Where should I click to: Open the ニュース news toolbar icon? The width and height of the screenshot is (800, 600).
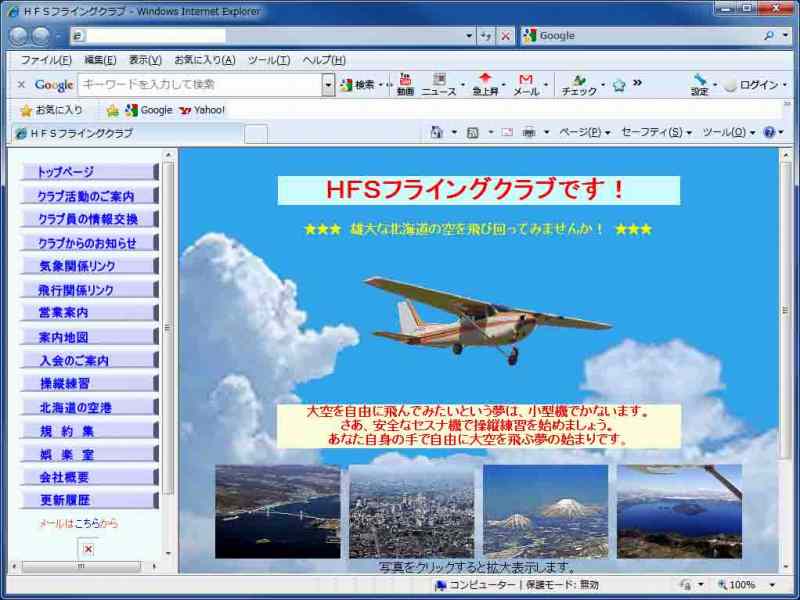[438, 84]
